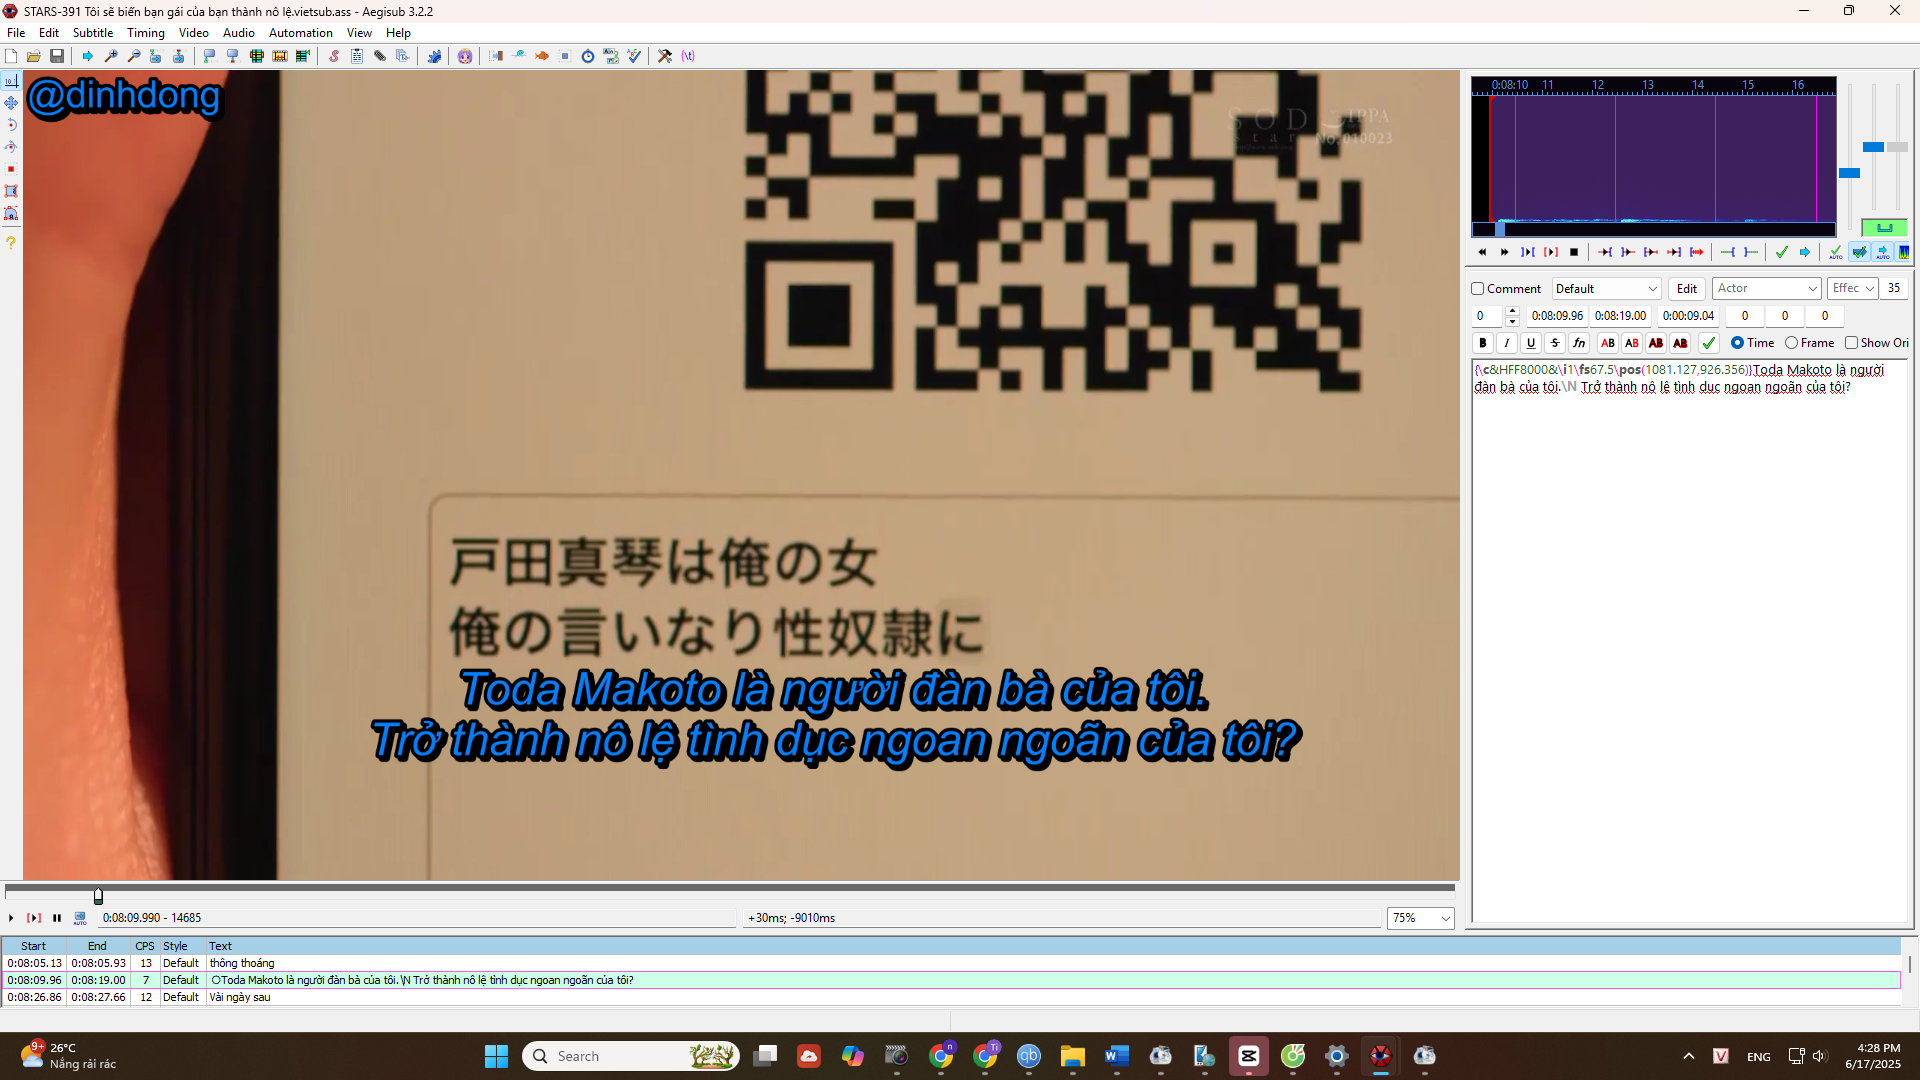Tick the Comment checkbox
Viewport: 1920px width, 1080px height.
point(1477,289)
